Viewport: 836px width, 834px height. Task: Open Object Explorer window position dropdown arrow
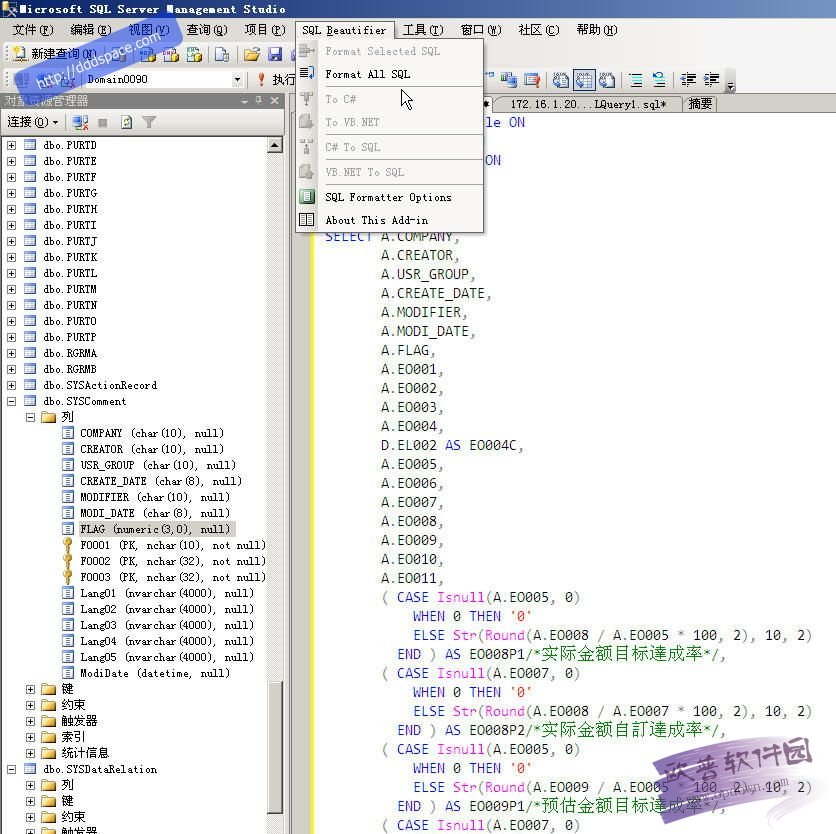coord(244,101)
